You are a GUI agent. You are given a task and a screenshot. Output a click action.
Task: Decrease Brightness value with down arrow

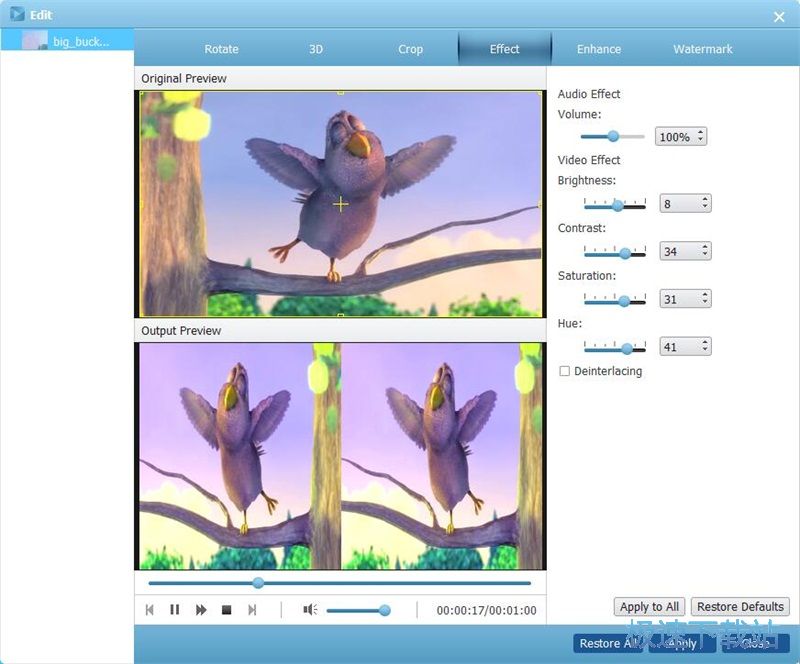[x=705, y=207]
